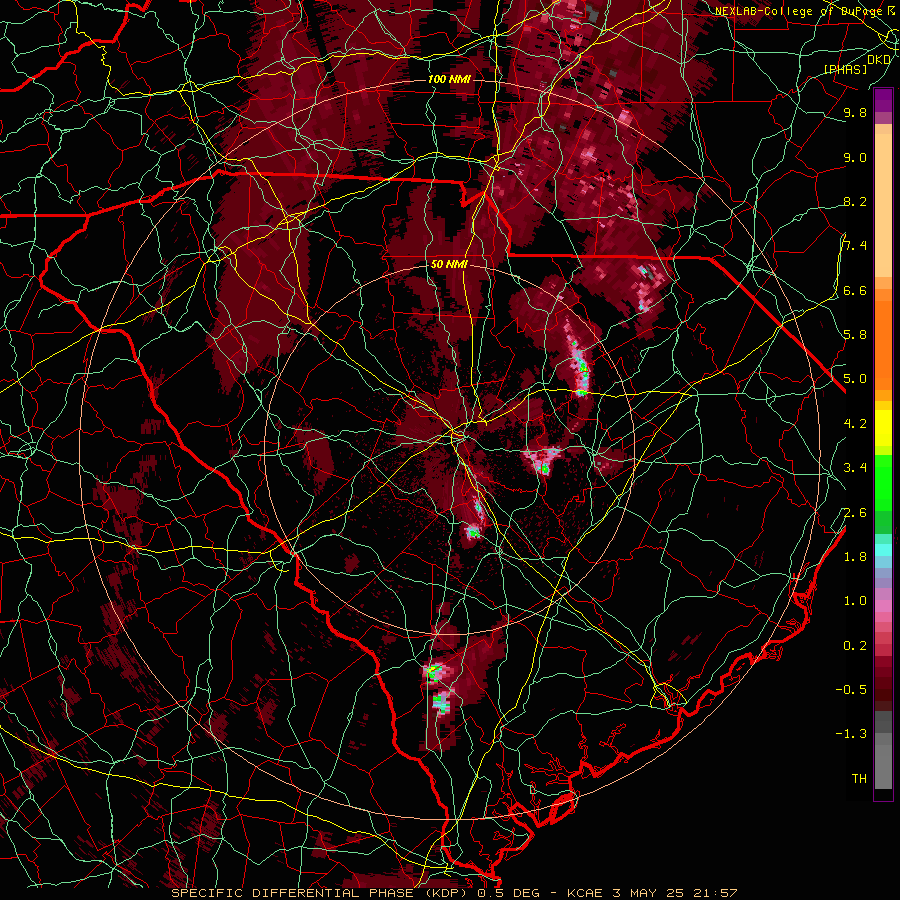This screenshot has width=900, height=900.
Task: Click the 8.2 legend value
Action: click(855, 201)
